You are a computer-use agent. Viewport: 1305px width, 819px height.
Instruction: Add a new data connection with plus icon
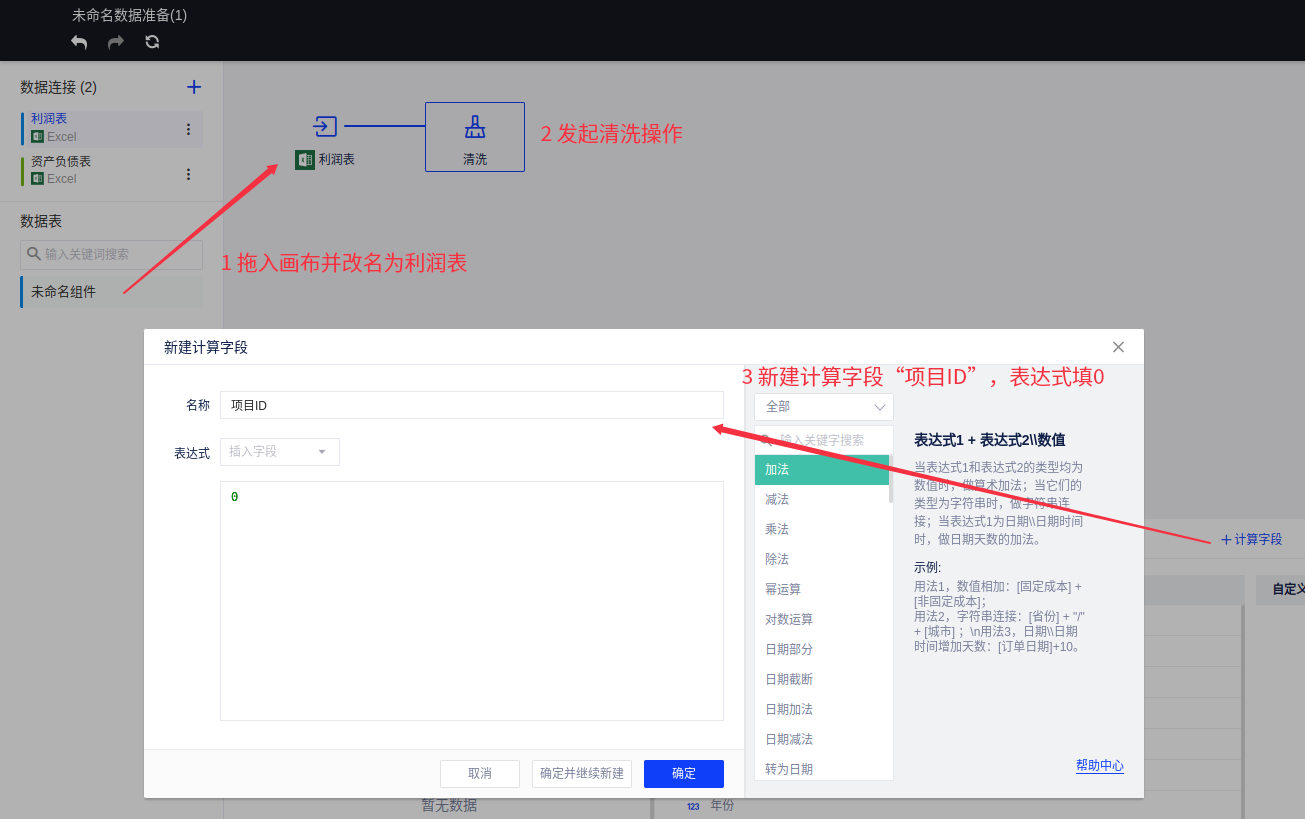coord(194,87)
